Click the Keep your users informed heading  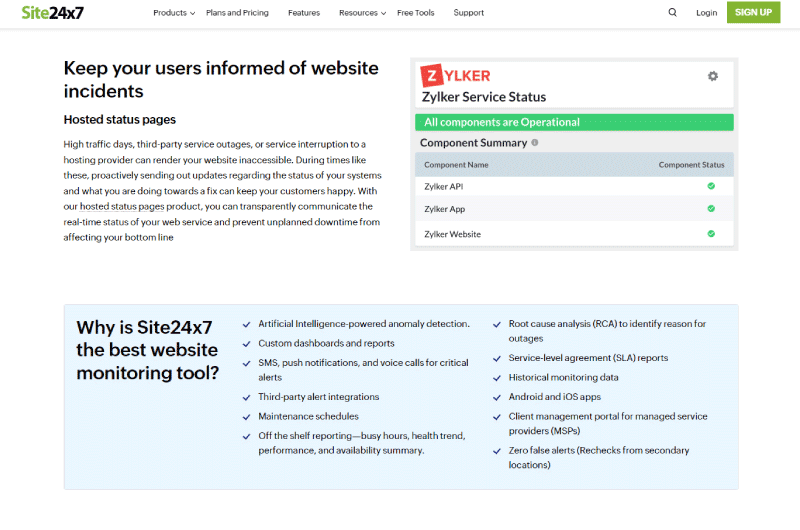point(221,80)
